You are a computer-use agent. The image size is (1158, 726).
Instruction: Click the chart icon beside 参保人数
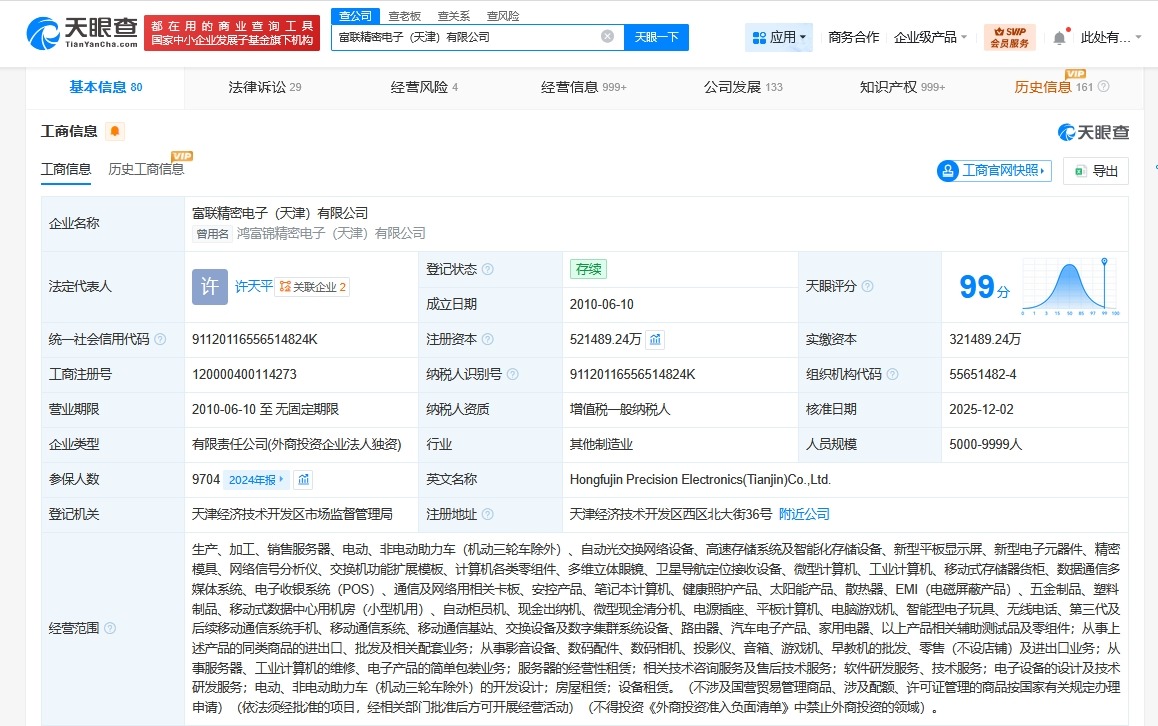coord(306,479)
